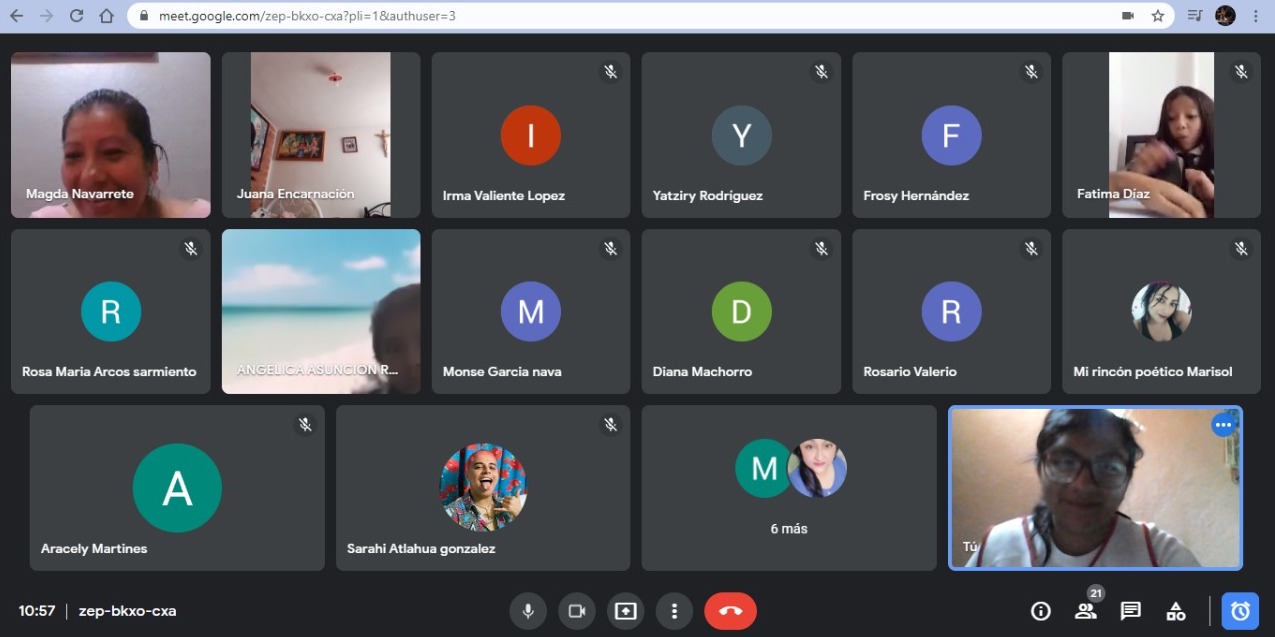Reload the page in browser toolbar
This screenshot has width=1275, height=637.
click(76, 16)
